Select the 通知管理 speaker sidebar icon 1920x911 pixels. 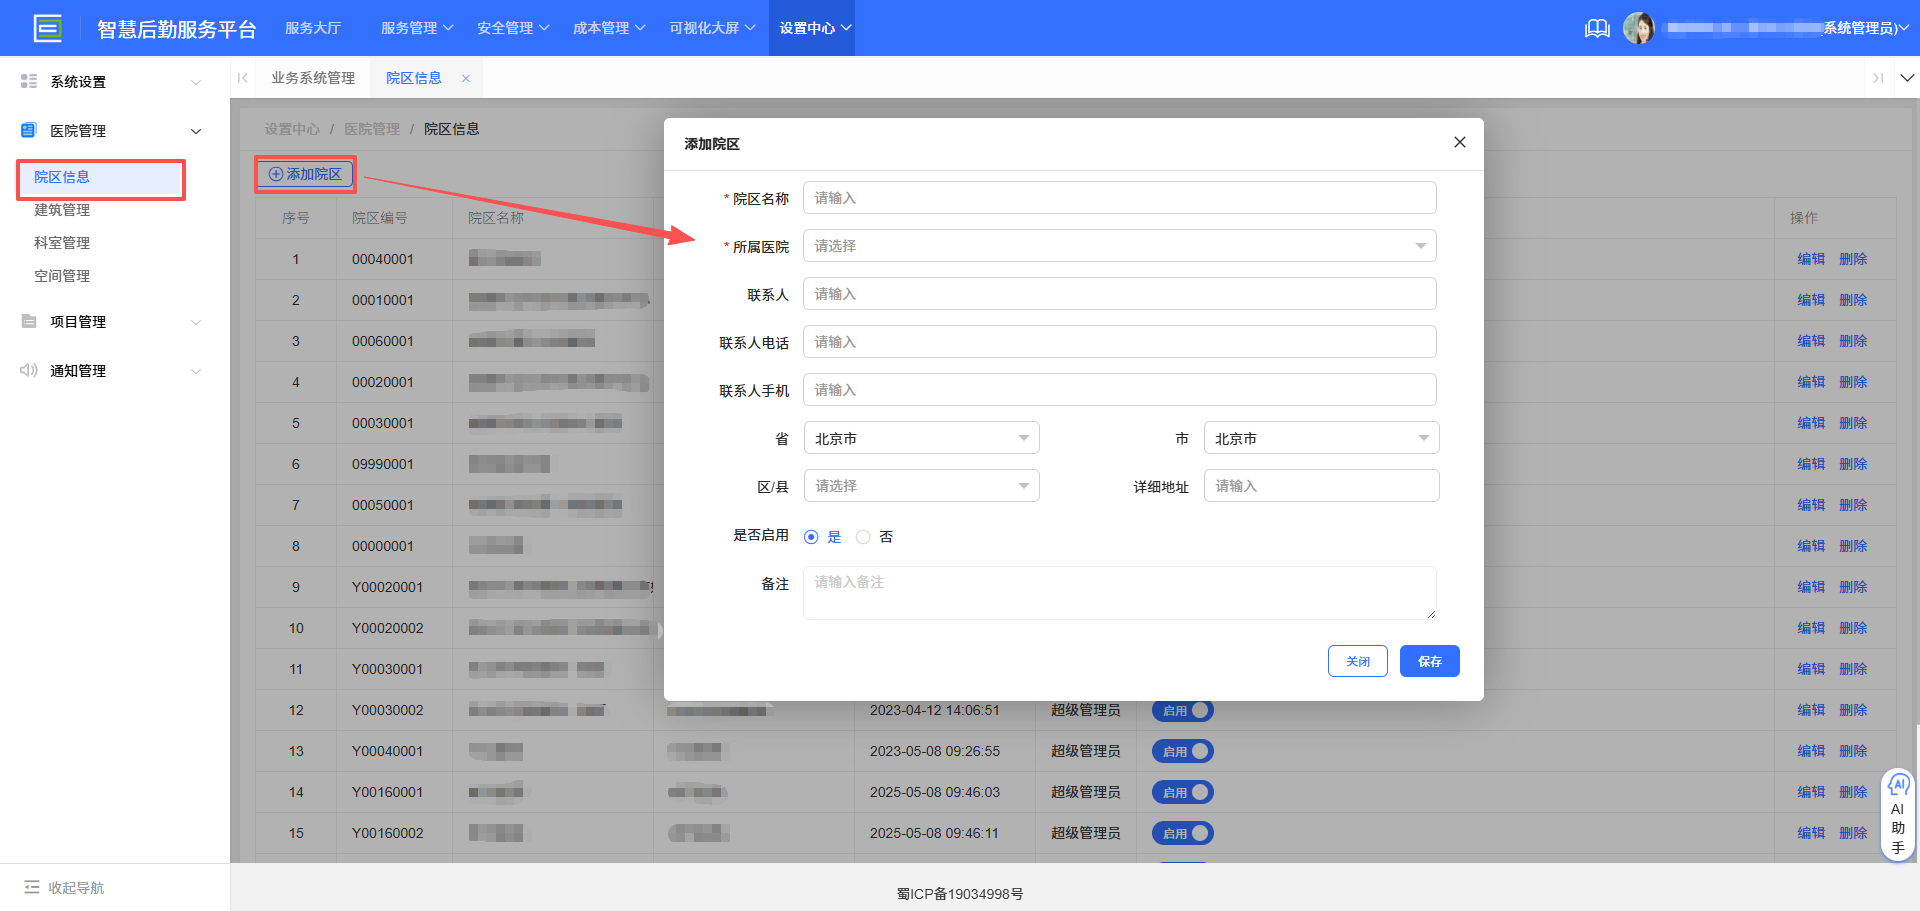29,370
